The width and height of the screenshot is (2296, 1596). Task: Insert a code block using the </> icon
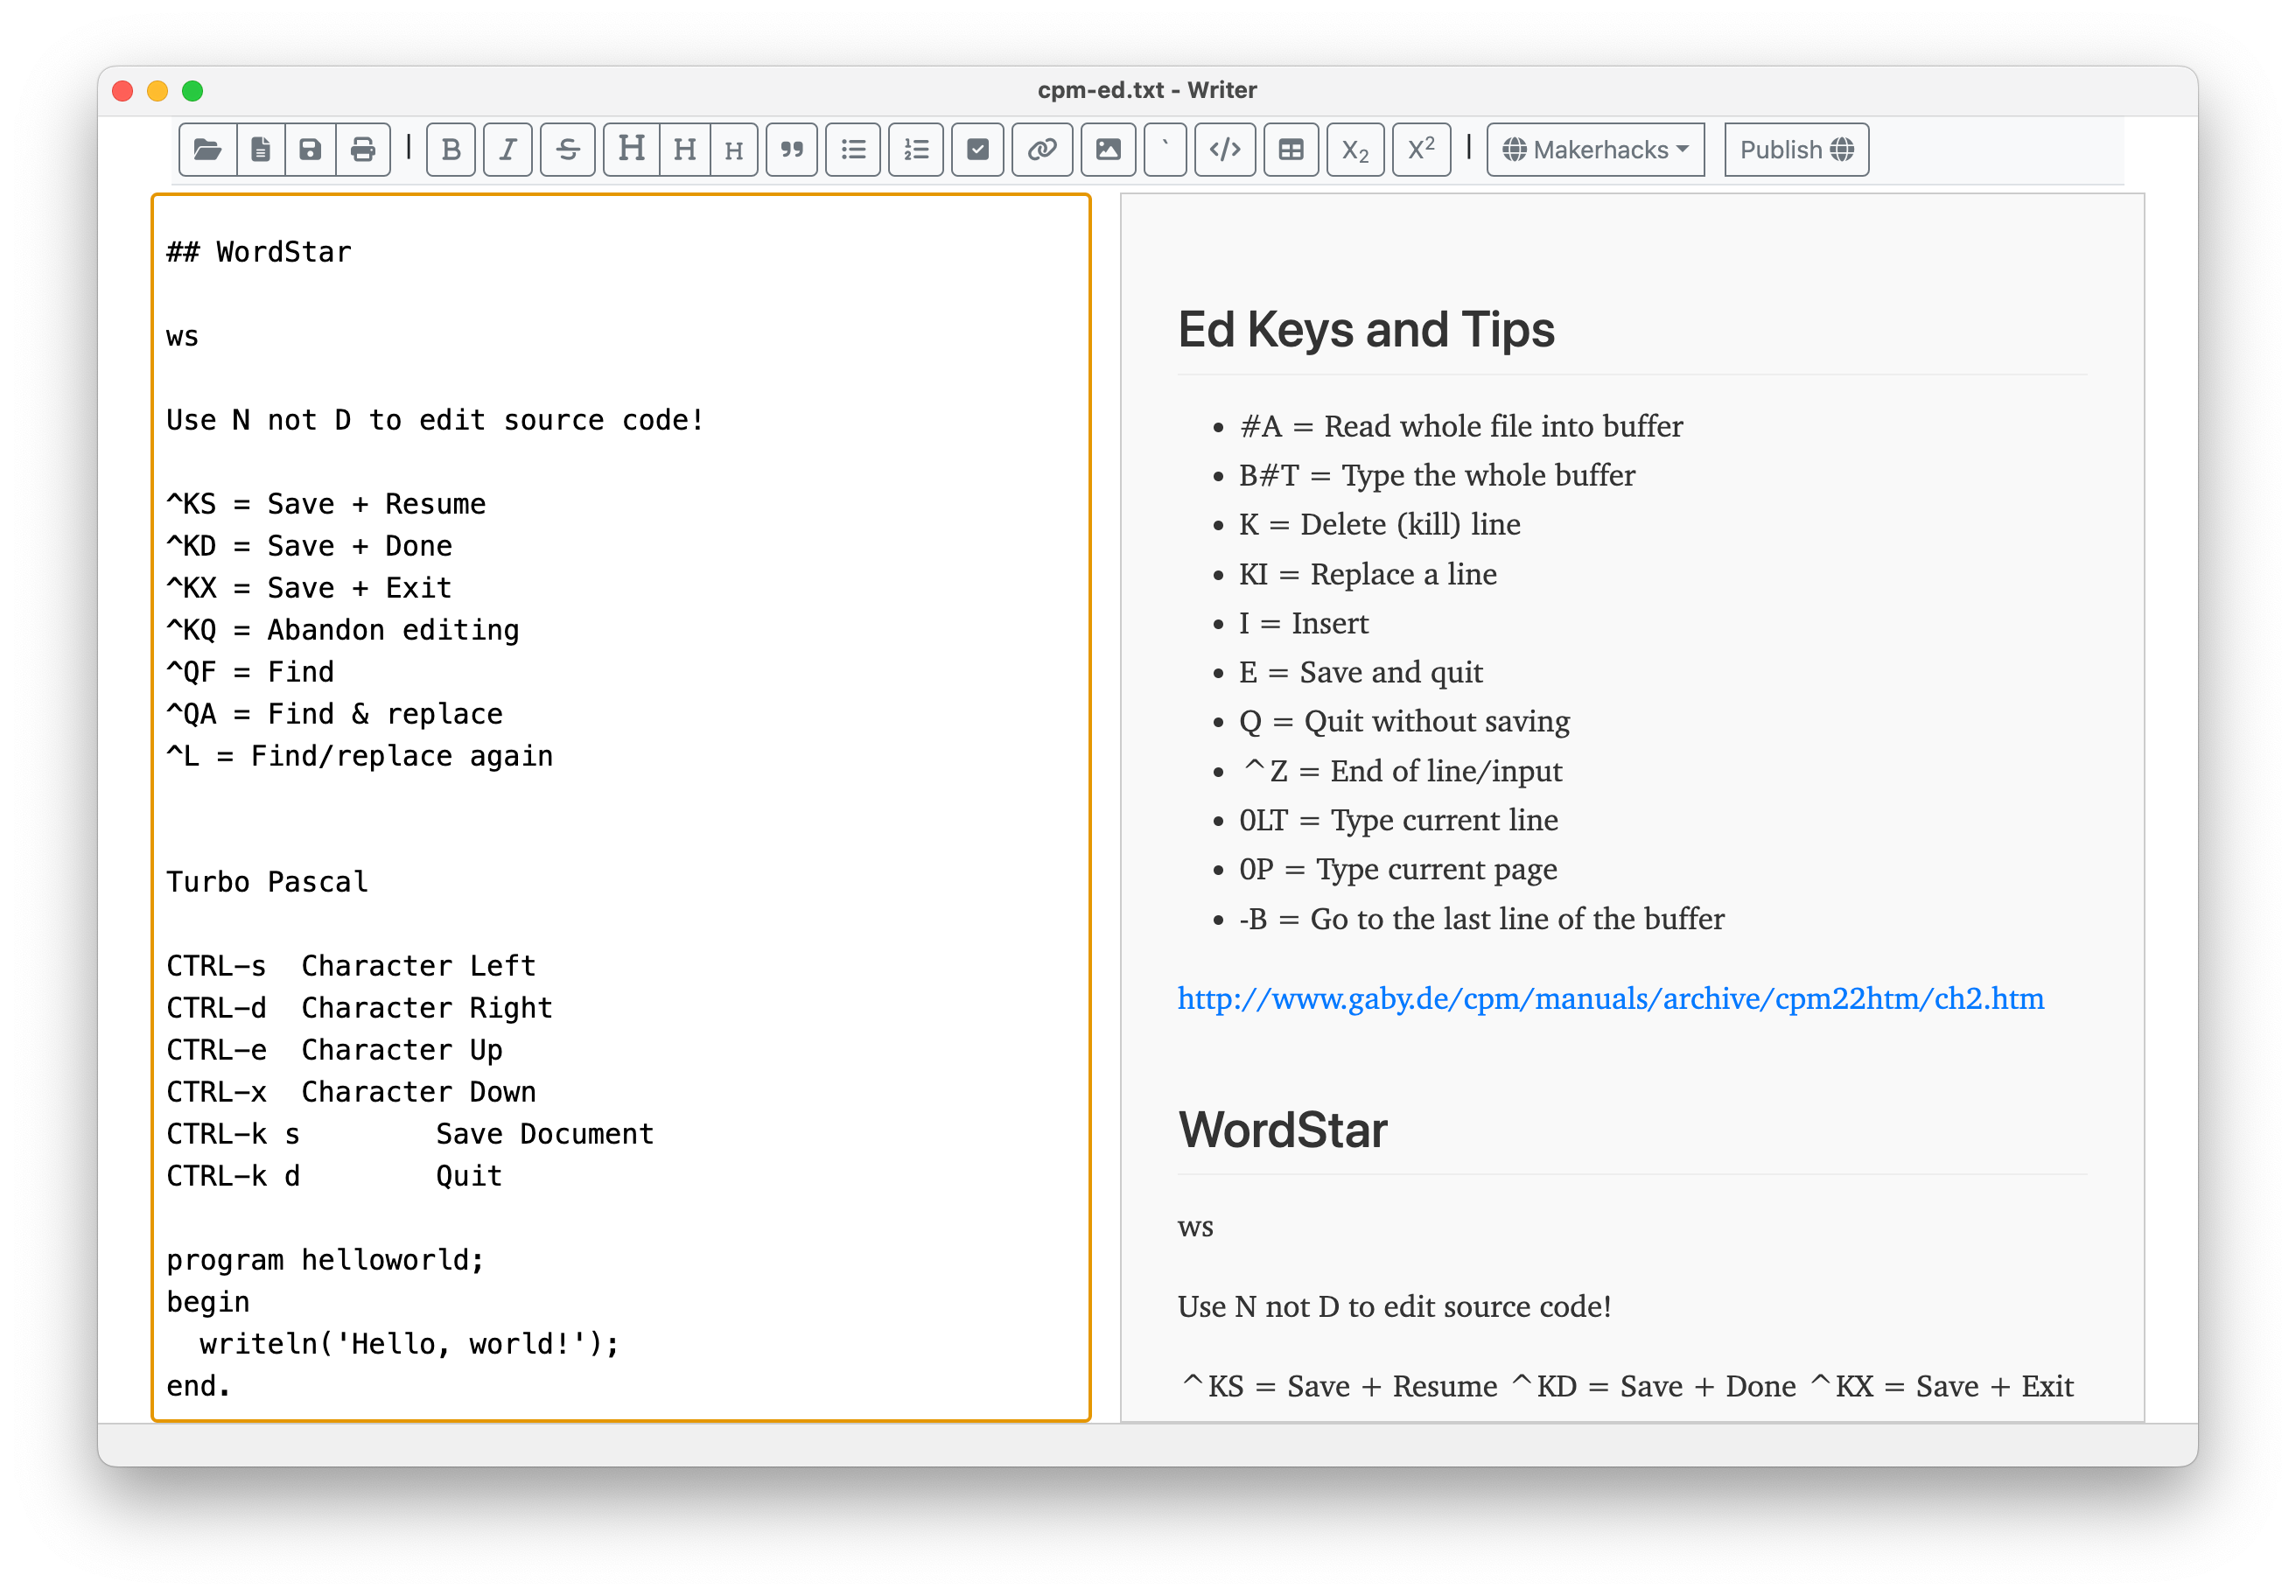coord(1224,149)
